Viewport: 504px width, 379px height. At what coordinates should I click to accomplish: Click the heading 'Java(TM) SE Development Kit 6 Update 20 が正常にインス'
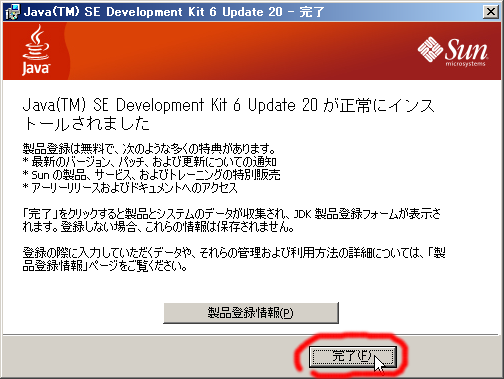click(228, 105)
